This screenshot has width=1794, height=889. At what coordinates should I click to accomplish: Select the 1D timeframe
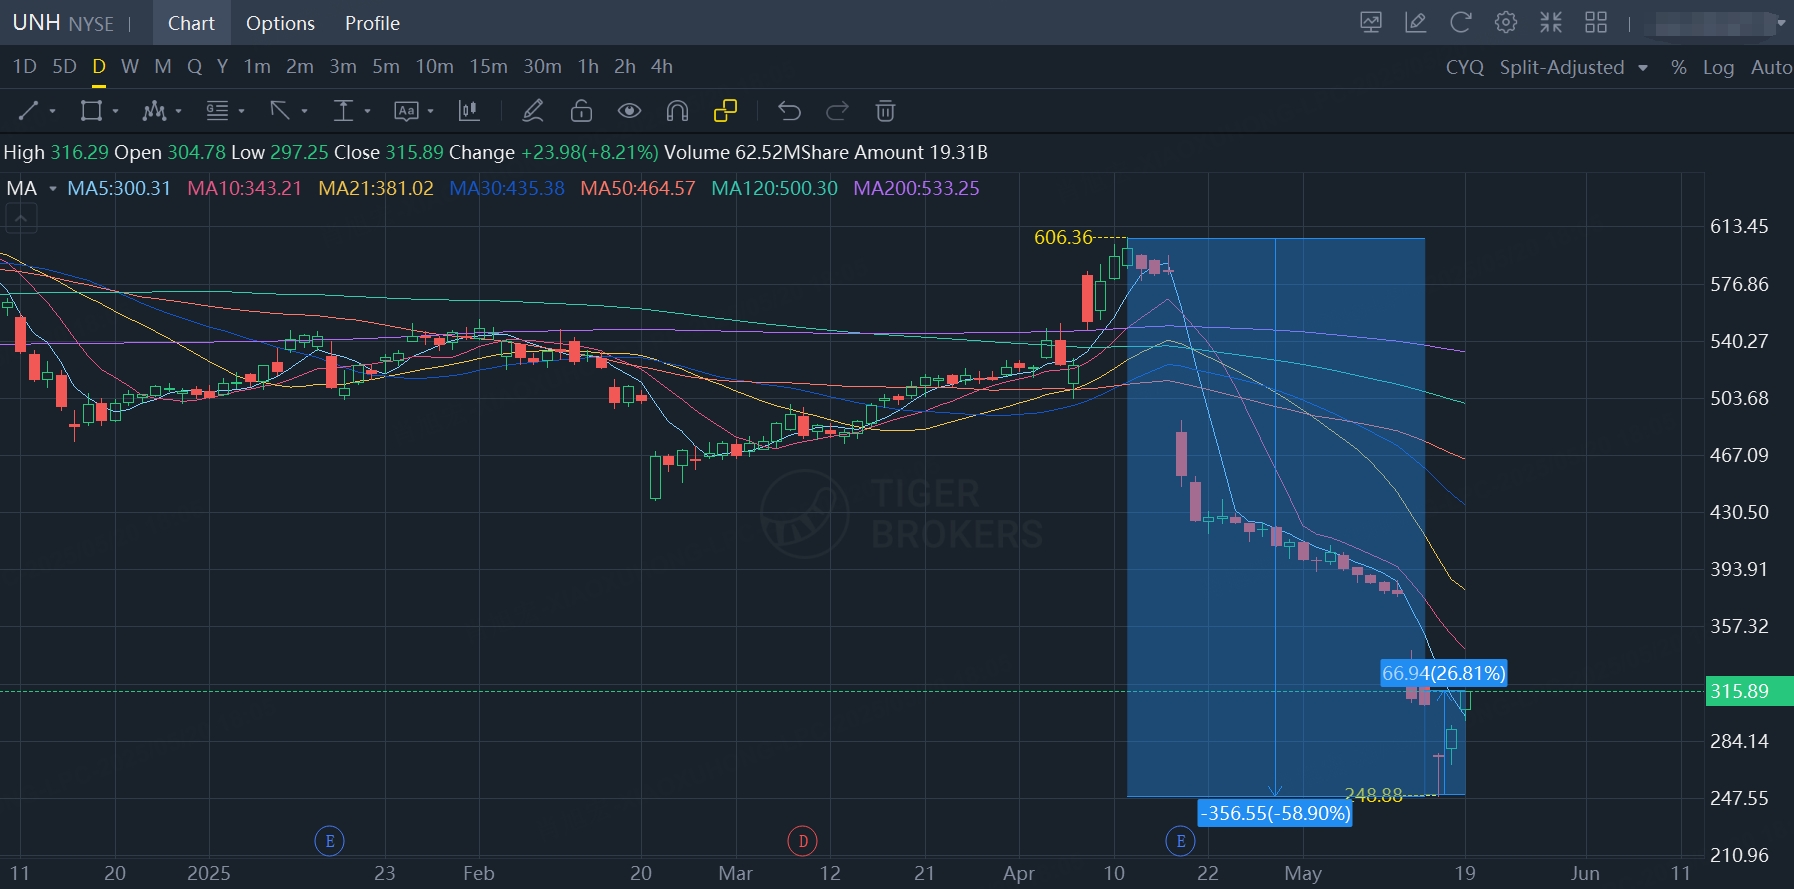click(25, 66)
